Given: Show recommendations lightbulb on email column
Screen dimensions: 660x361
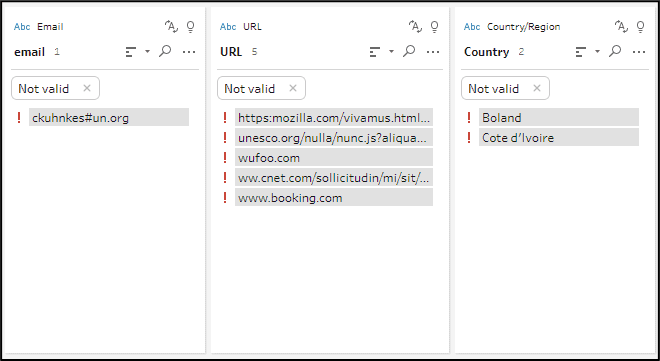Looking at the screenshot, I should [191, 27].
